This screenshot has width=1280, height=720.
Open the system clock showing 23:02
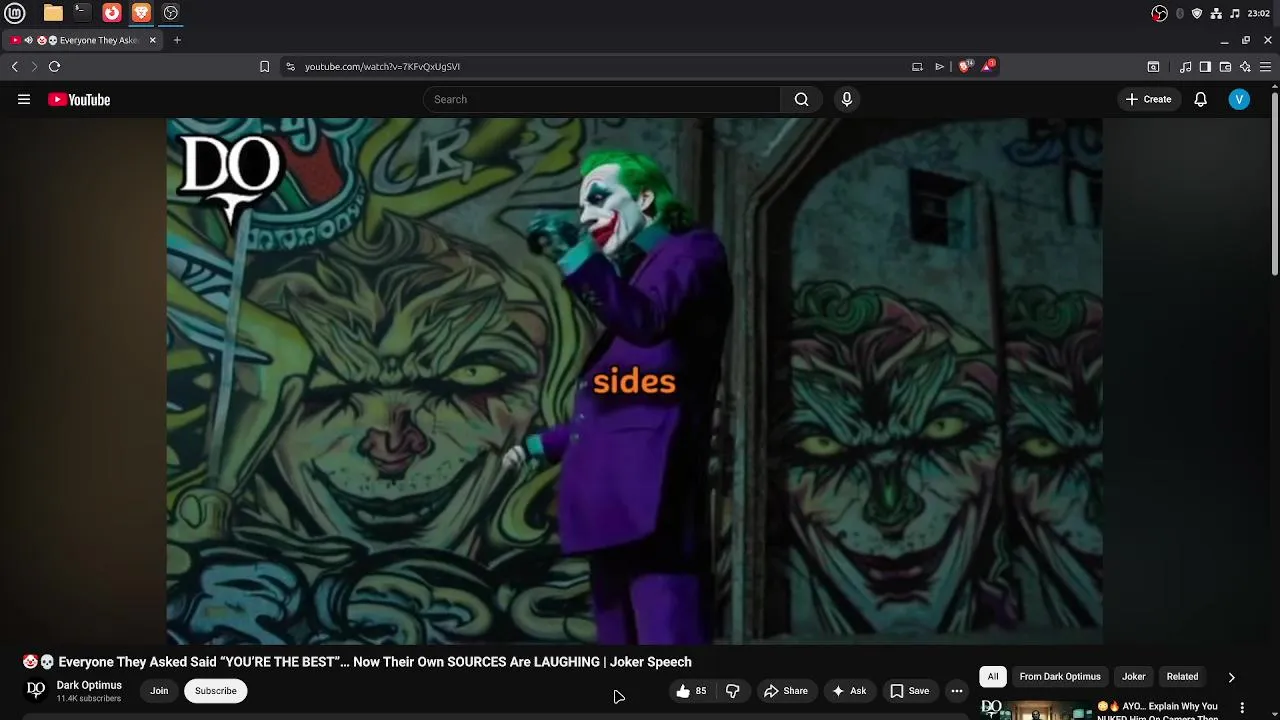[1259, 13]
